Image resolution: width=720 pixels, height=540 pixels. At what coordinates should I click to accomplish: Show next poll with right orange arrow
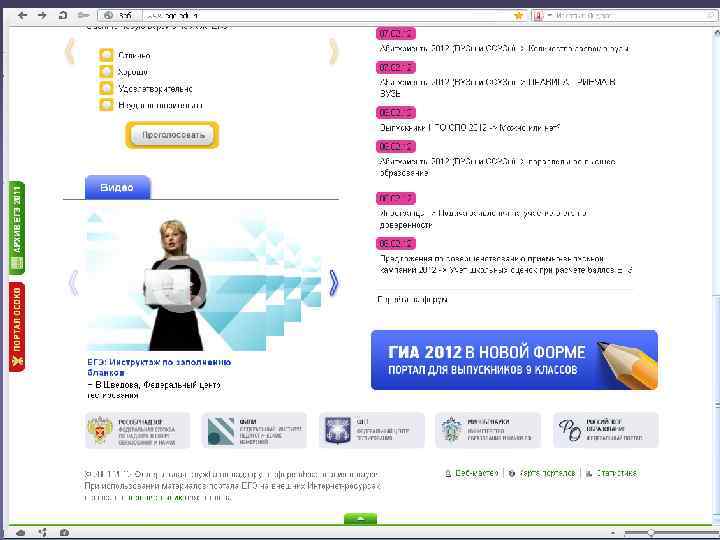(334, 51)
